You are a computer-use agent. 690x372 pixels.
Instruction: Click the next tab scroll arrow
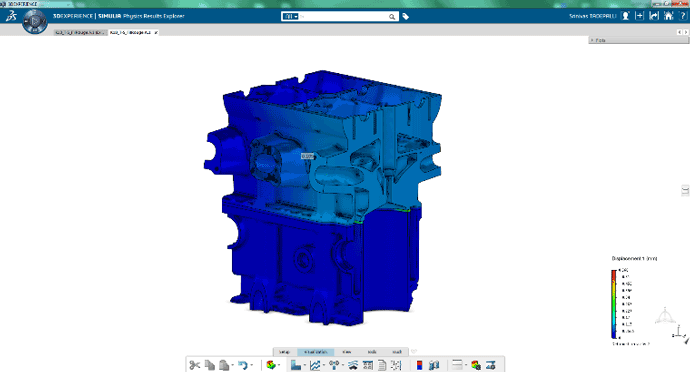(686, 32)
